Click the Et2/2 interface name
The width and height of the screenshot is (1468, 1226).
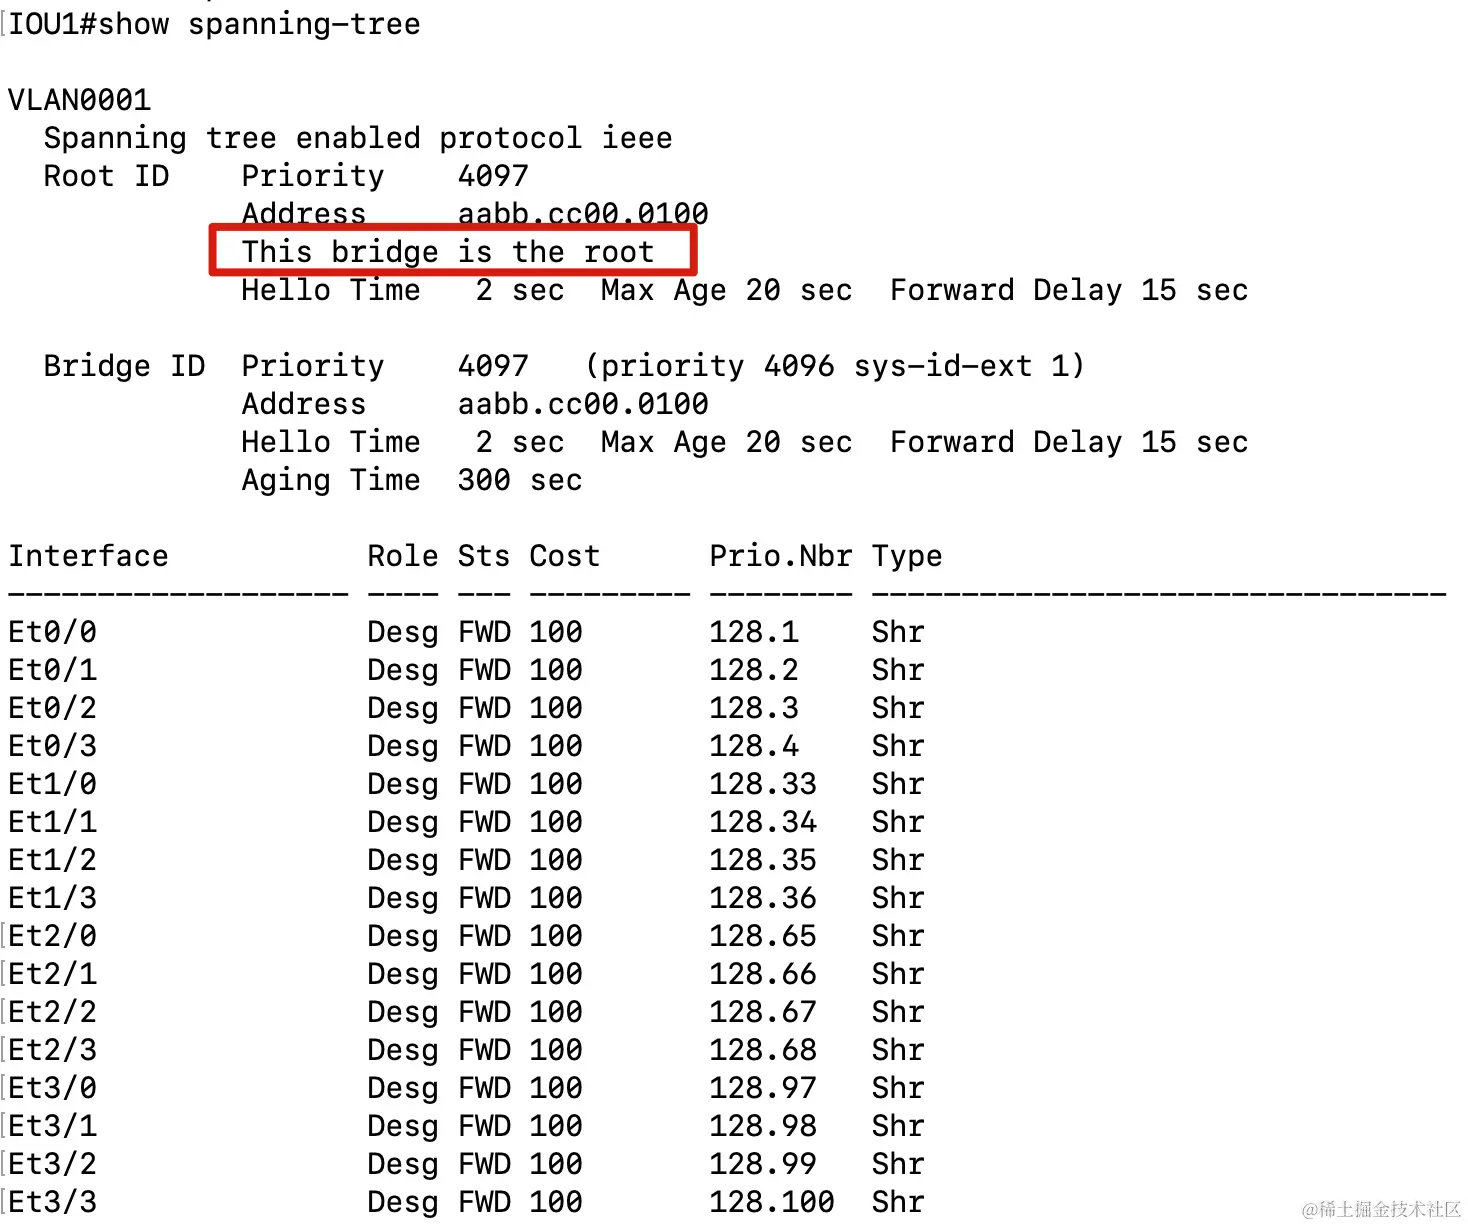(x=53, y=1012)
